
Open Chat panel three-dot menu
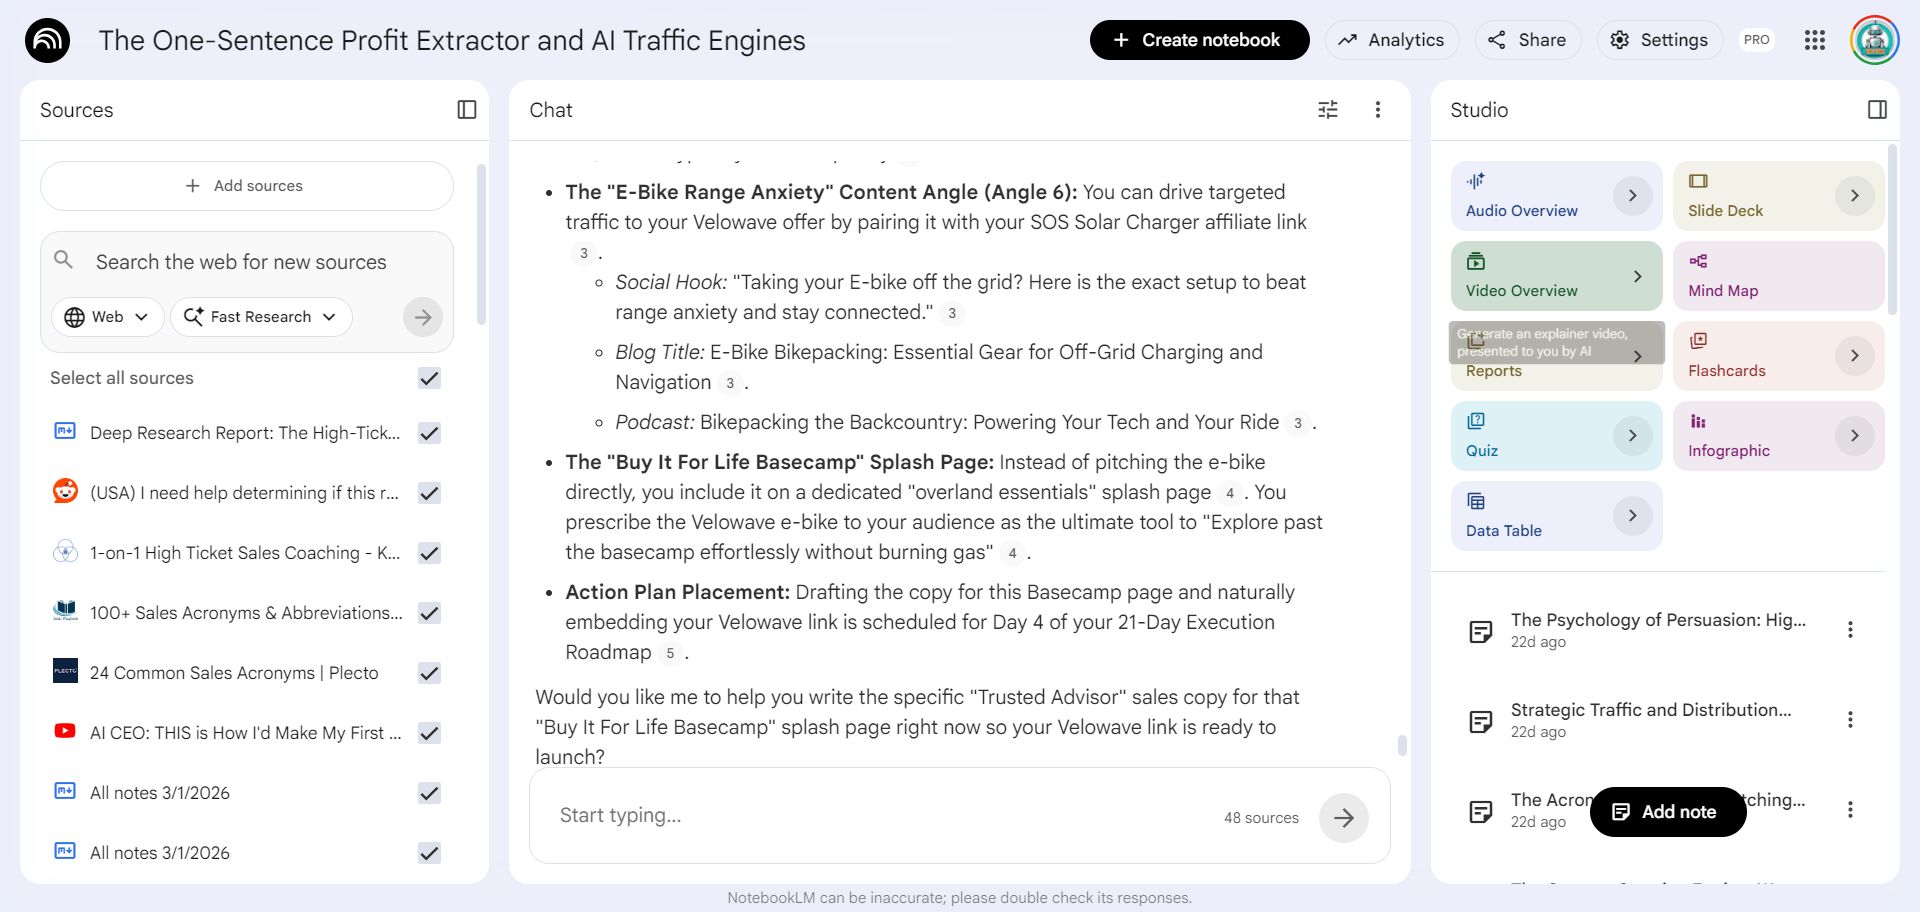click(1378, 110)
